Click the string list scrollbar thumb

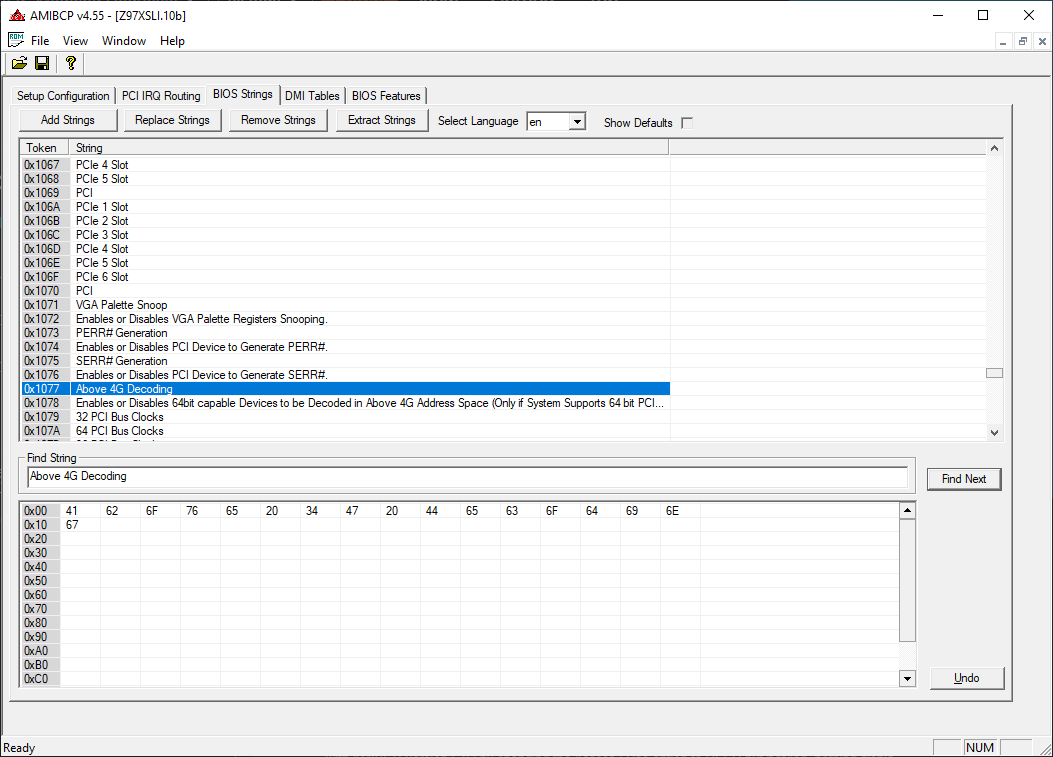994,373
